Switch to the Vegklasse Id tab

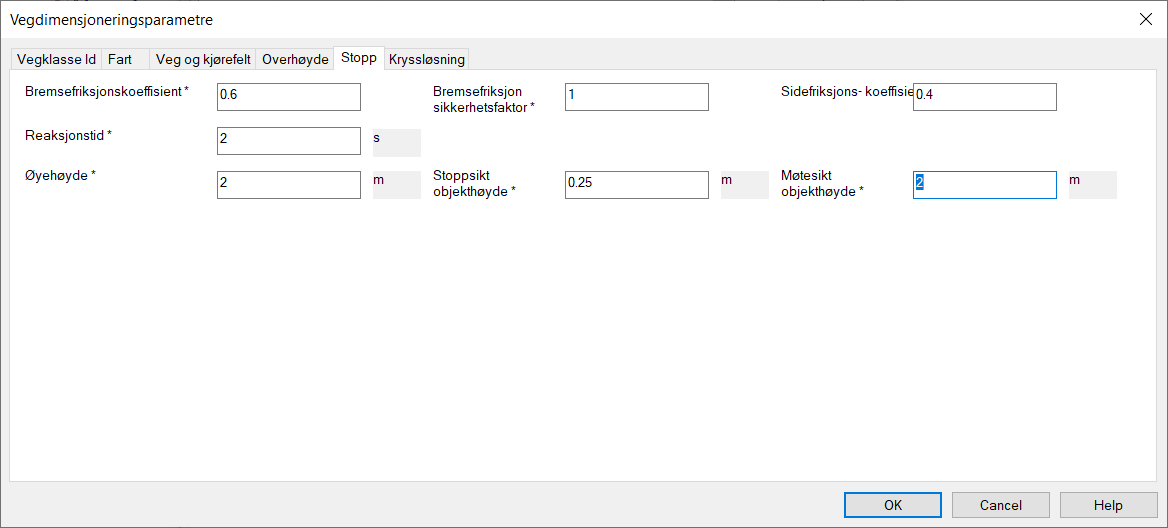point(56,59)
